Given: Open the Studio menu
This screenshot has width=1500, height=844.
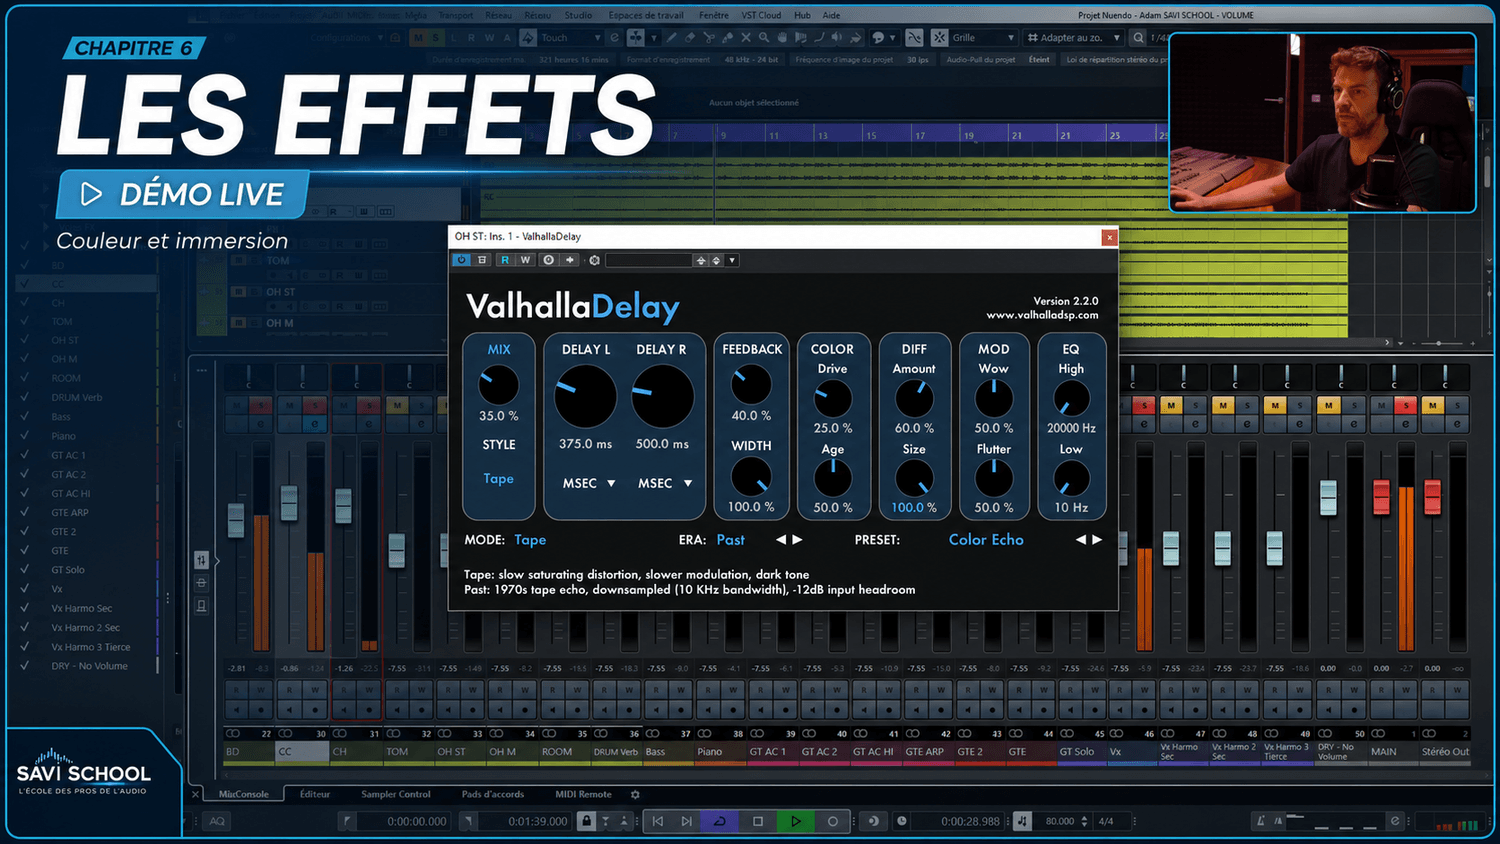Looking at the screenshot, I should click(x=578, y=15).
